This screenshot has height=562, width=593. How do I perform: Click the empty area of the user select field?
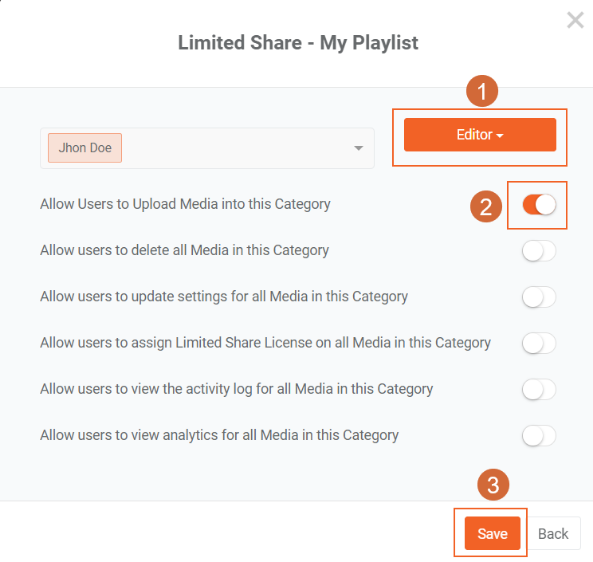click(x=234, y=148)
